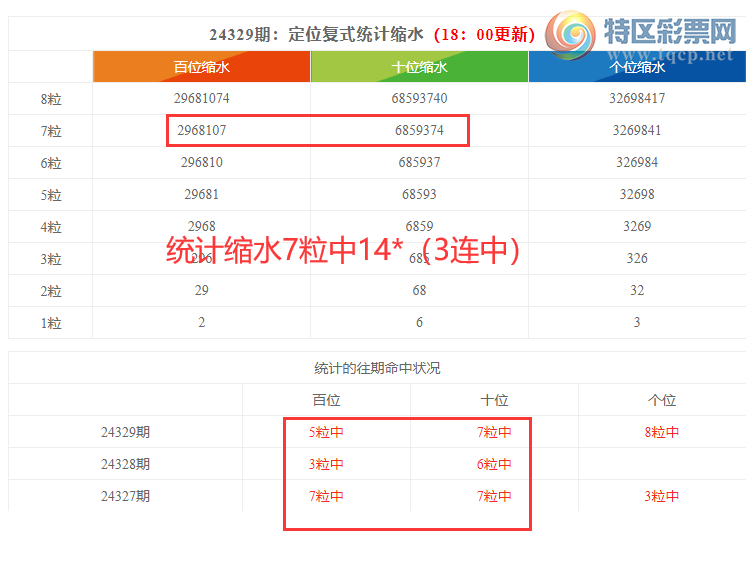Image resolution: width=746 pixels, height=564 pixels.
Task: Click 百位 7粒 value 2968107
Action: coord(201,131)
